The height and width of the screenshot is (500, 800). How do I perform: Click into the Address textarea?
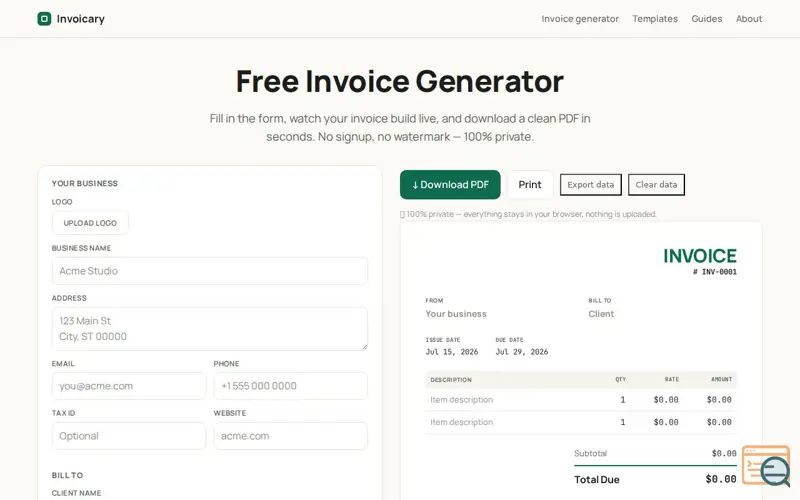tap(210, 329)
